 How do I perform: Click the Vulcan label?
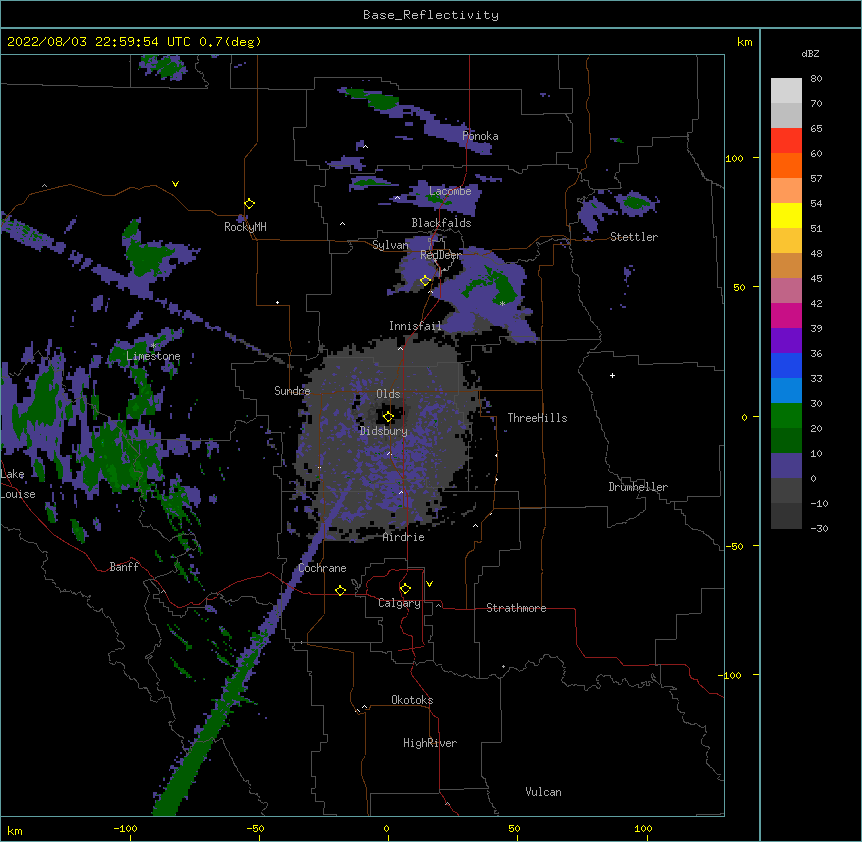point(543,792)
